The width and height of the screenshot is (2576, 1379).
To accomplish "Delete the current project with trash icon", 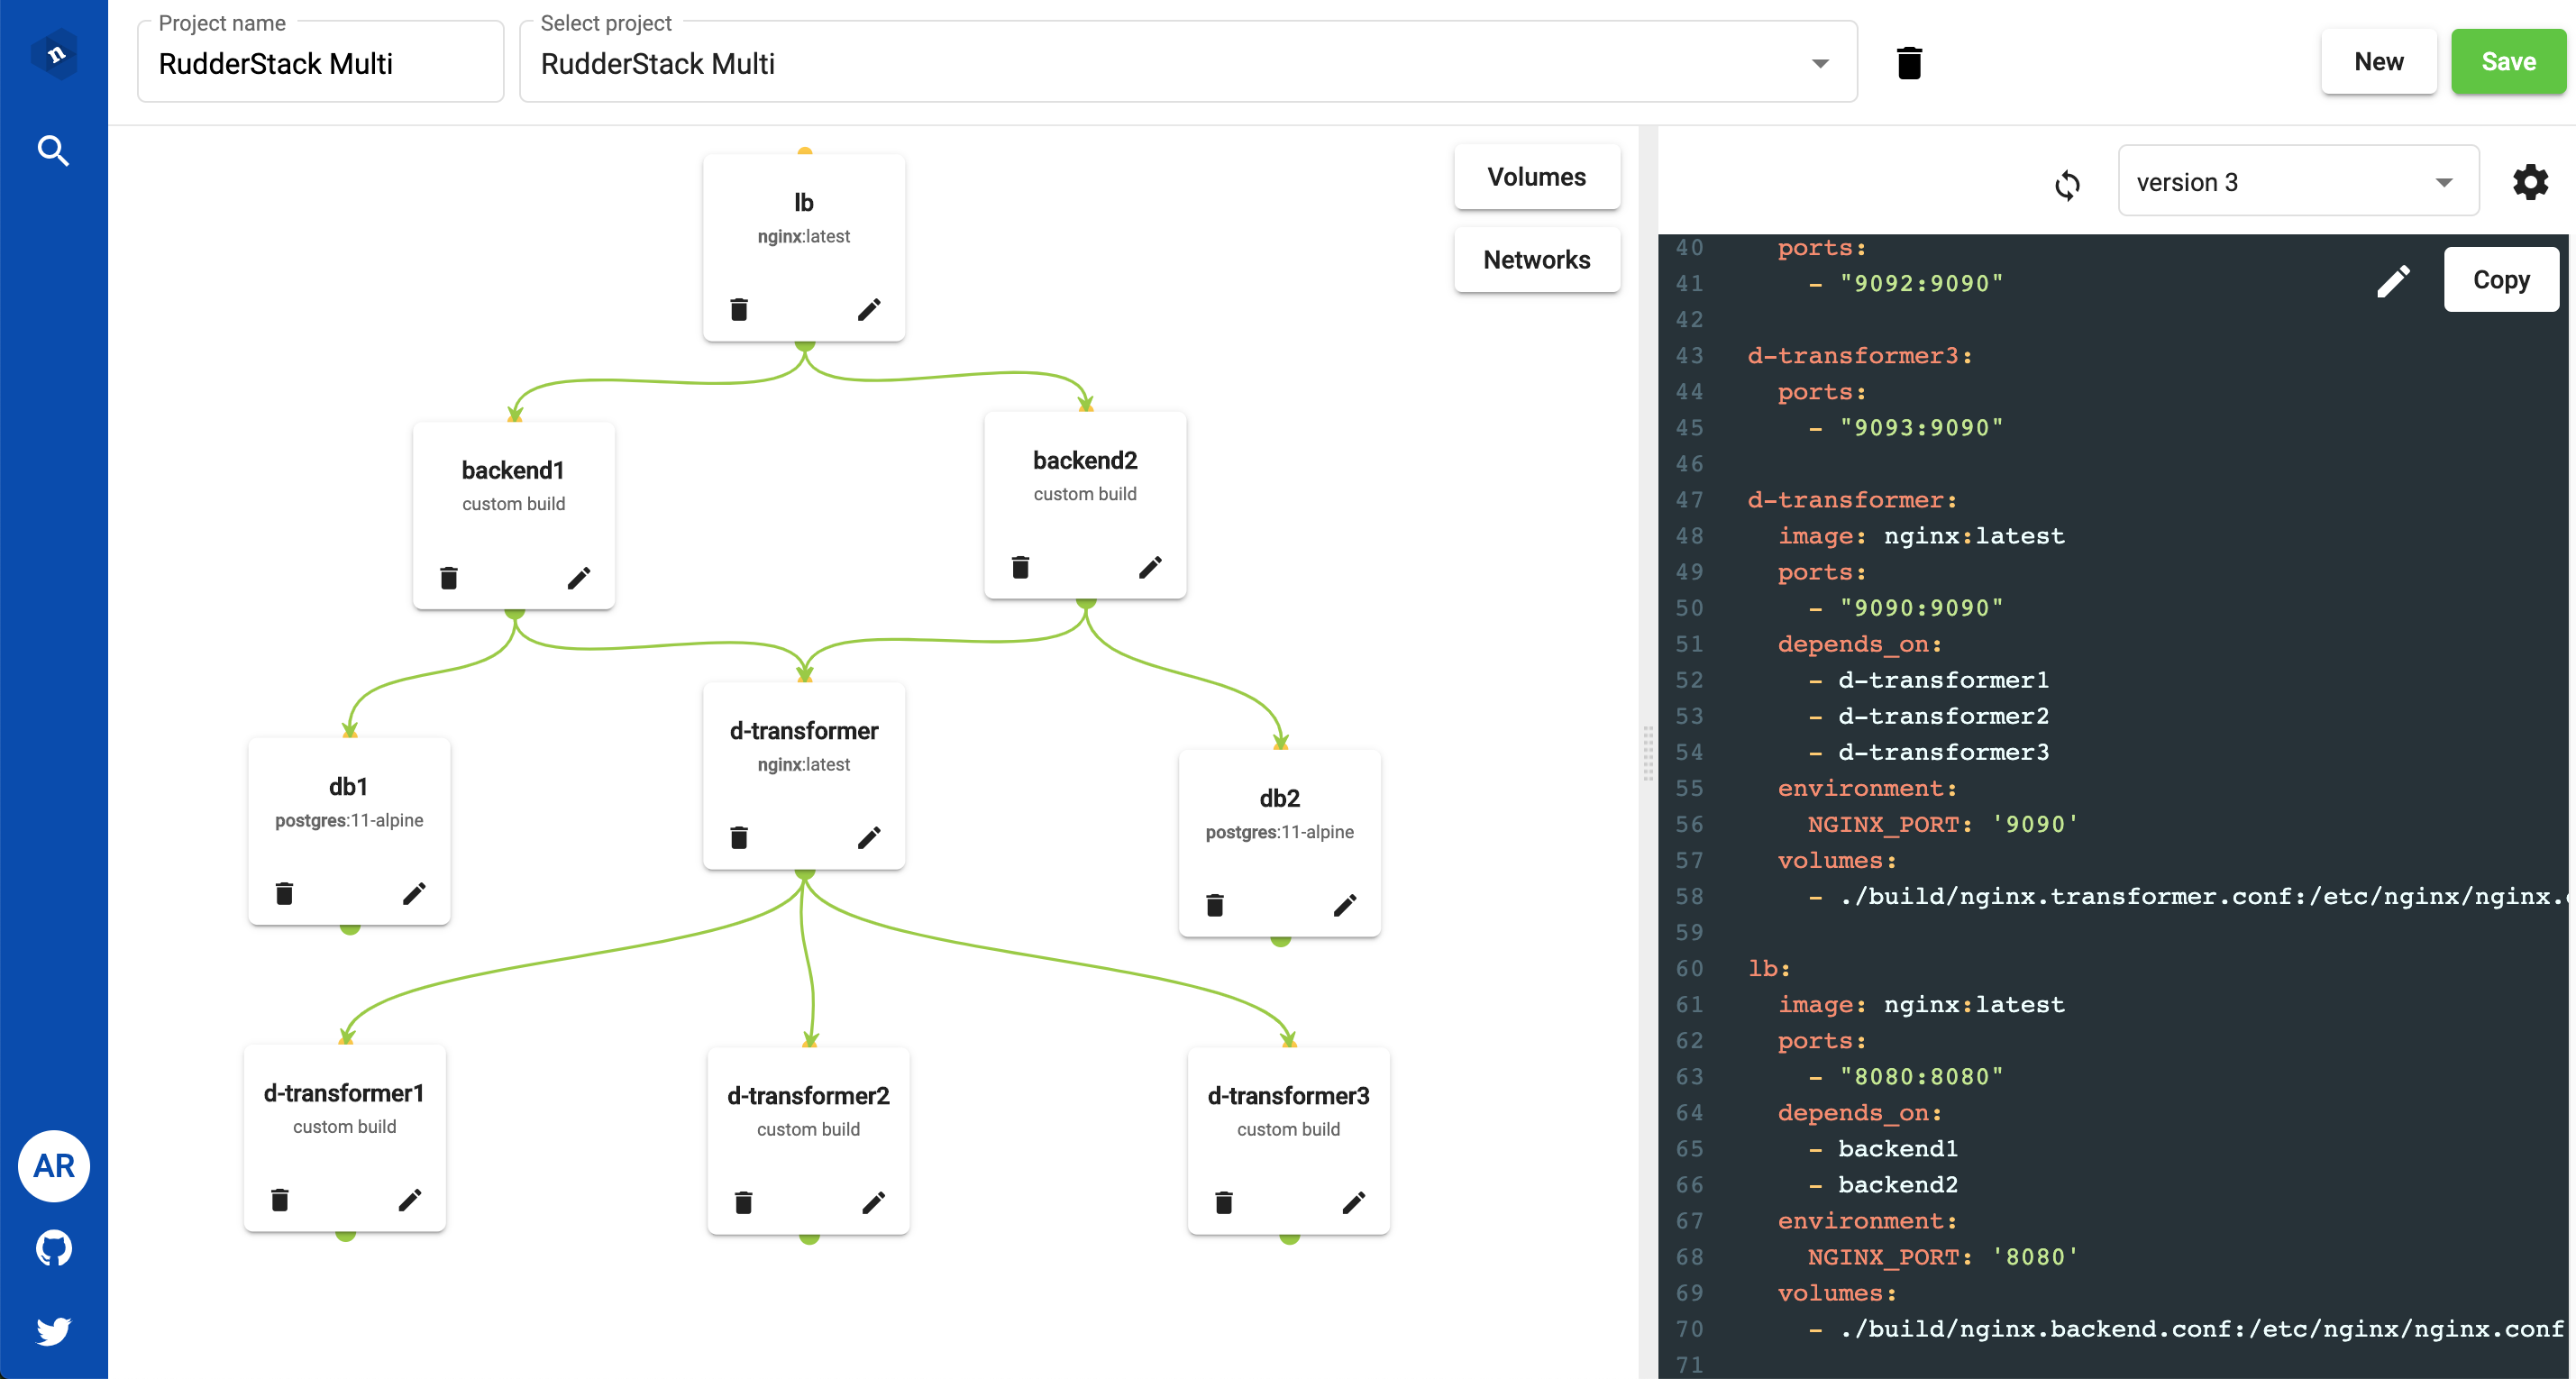I will 1909,63.
